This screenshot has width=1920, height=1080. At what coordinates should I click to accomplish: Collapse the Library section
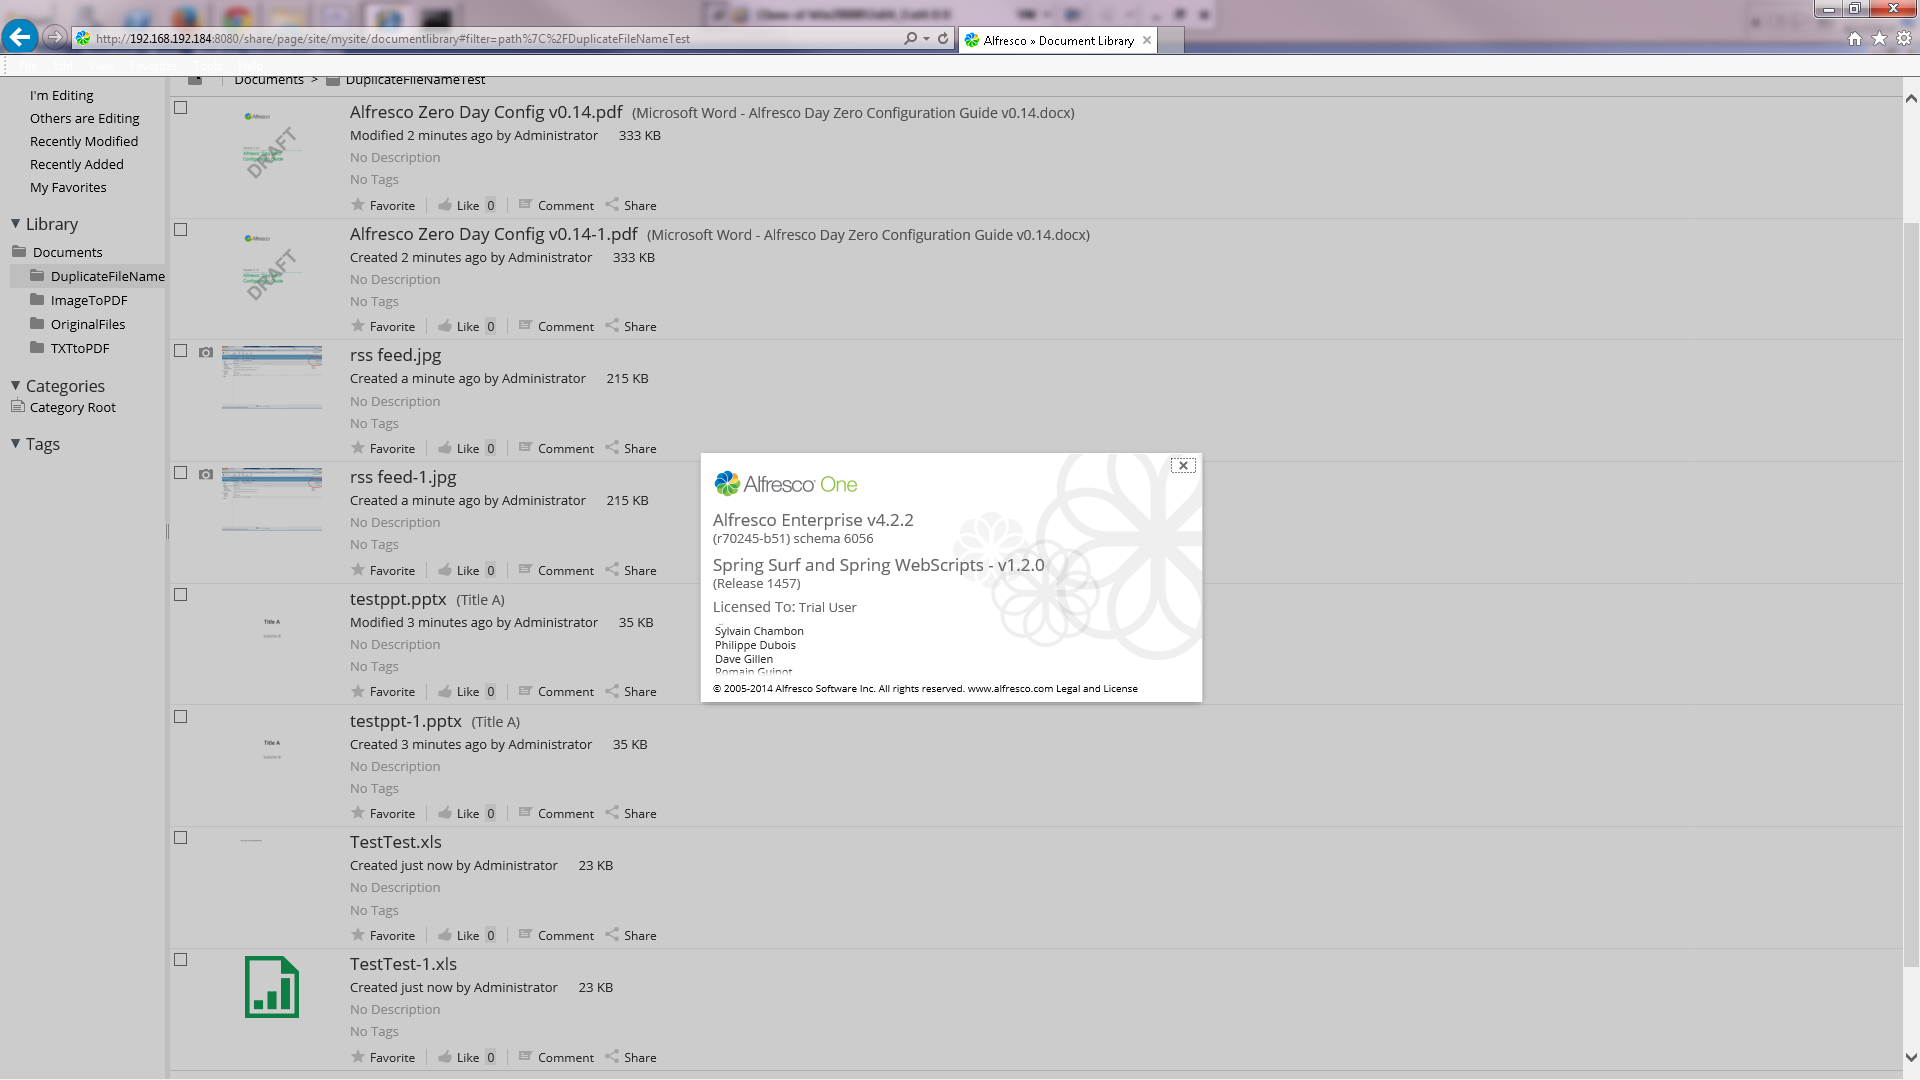click(15, 224)
